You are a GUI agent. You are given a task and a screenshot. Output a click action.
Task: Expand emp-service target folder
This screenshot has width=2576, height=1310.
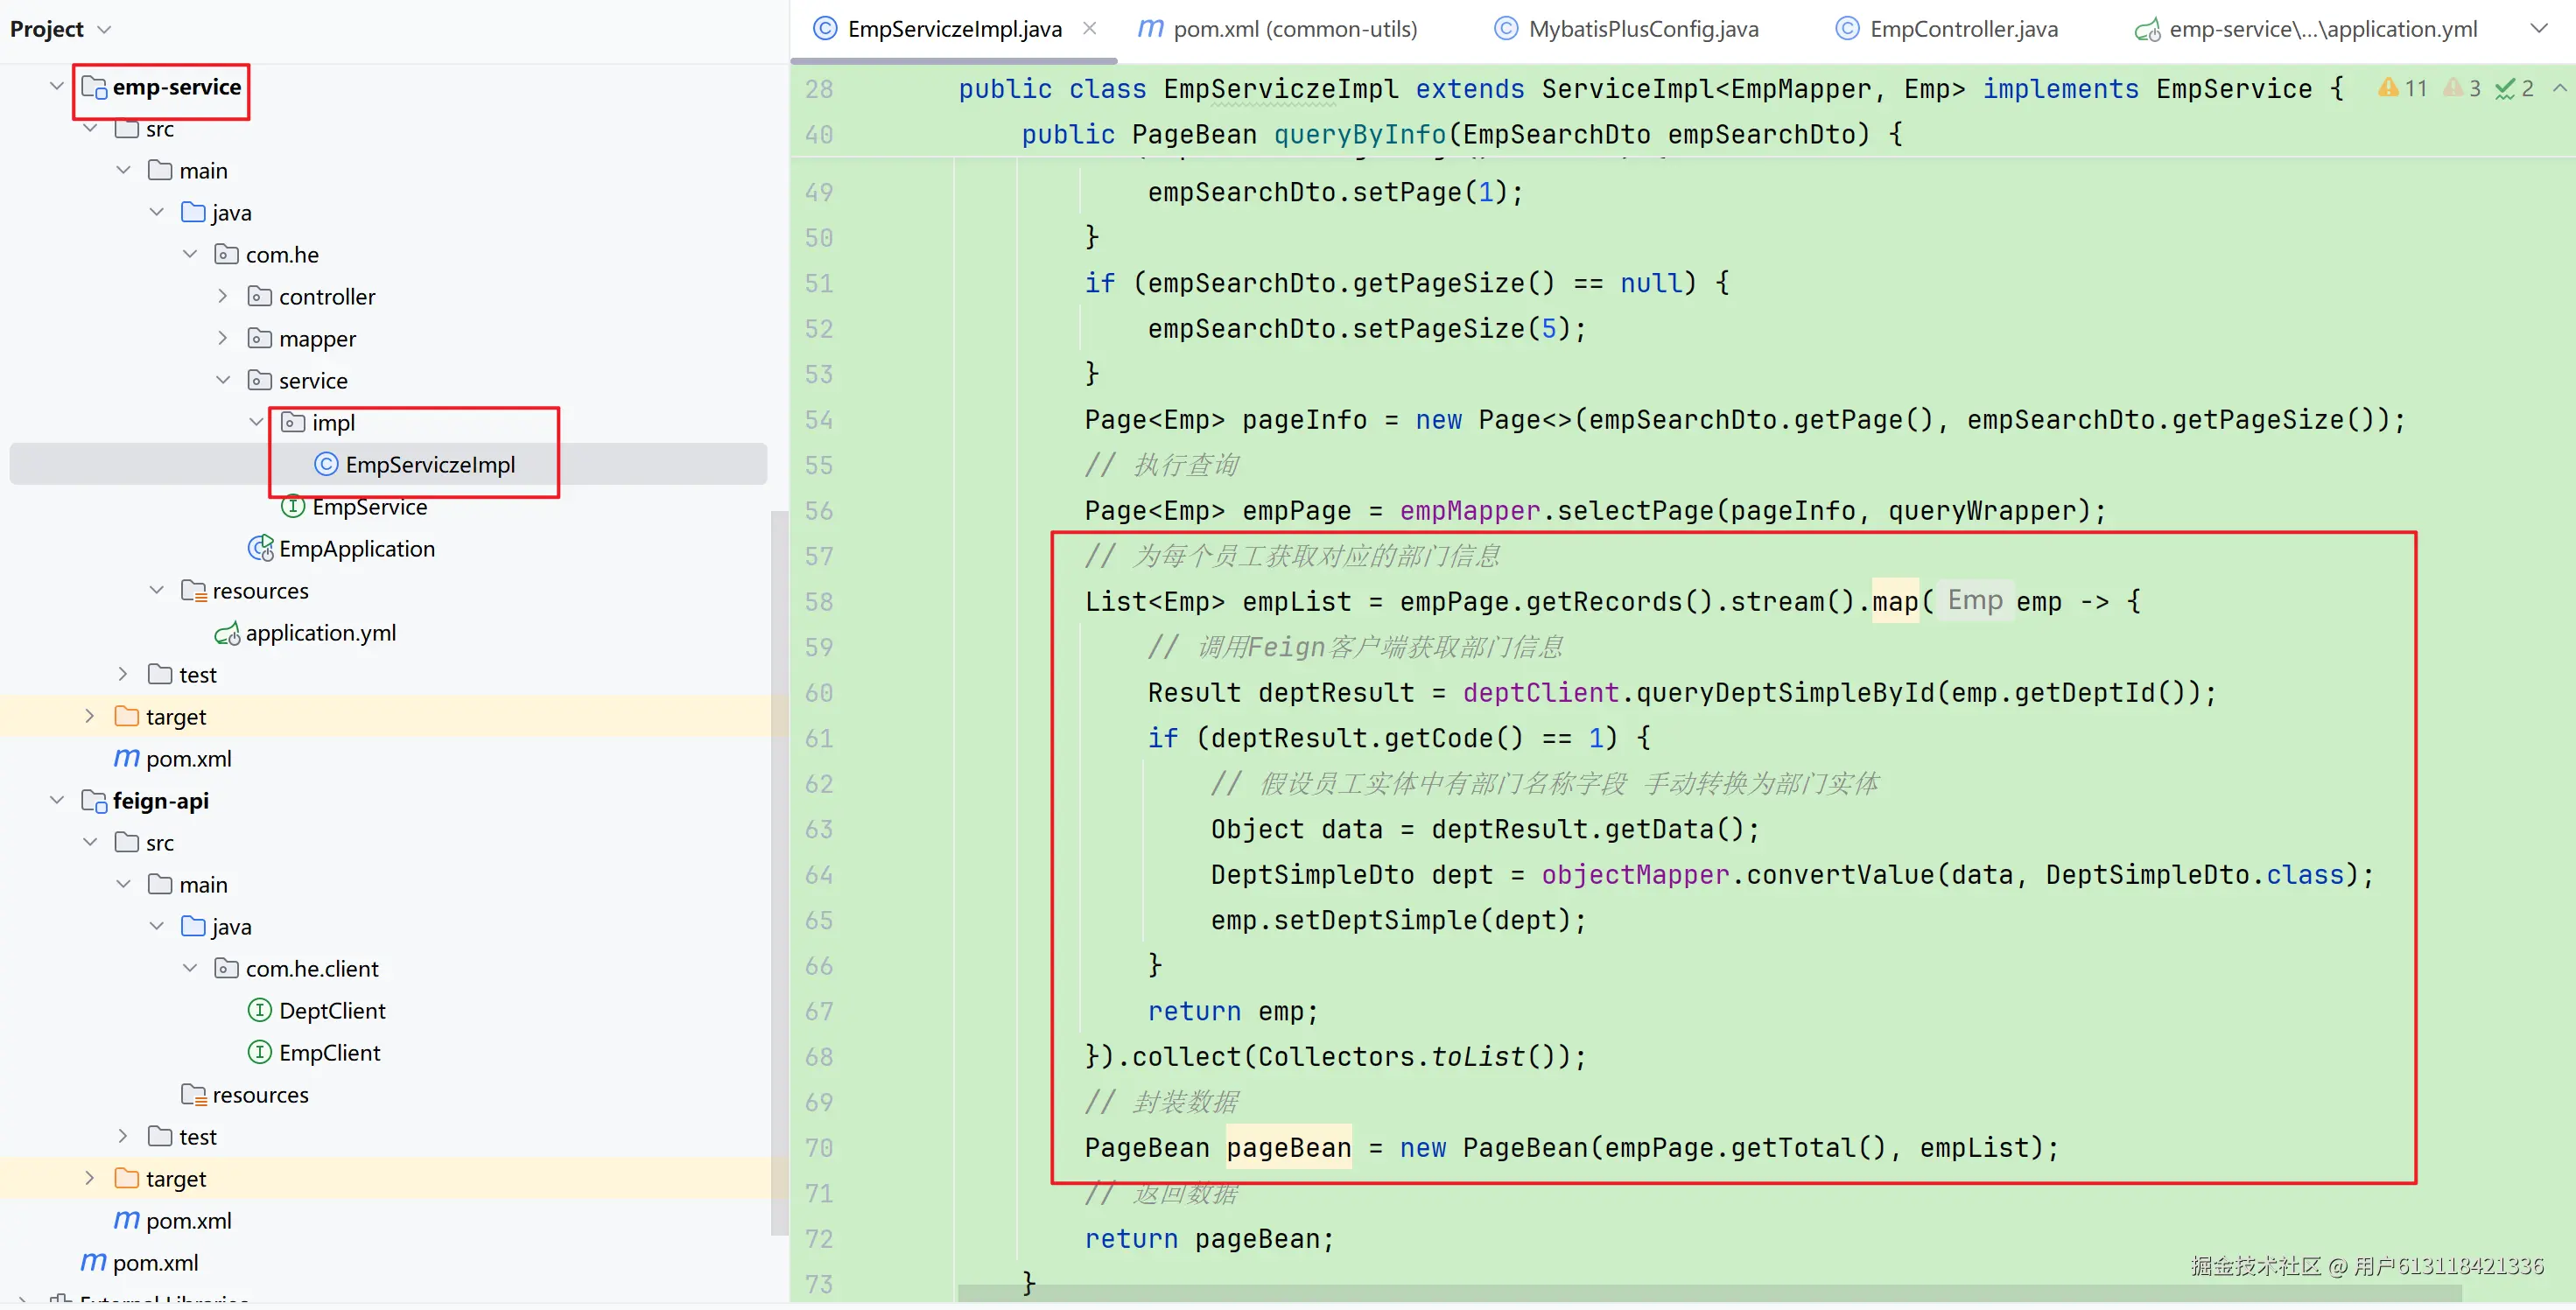click(90, 716)
